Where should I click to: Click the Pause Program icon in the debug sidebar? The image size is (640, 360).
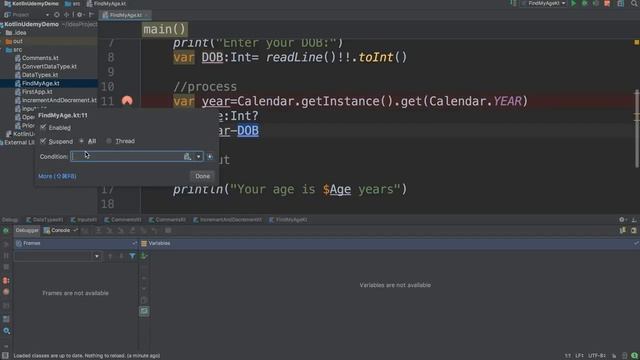[x=6, y=256]
